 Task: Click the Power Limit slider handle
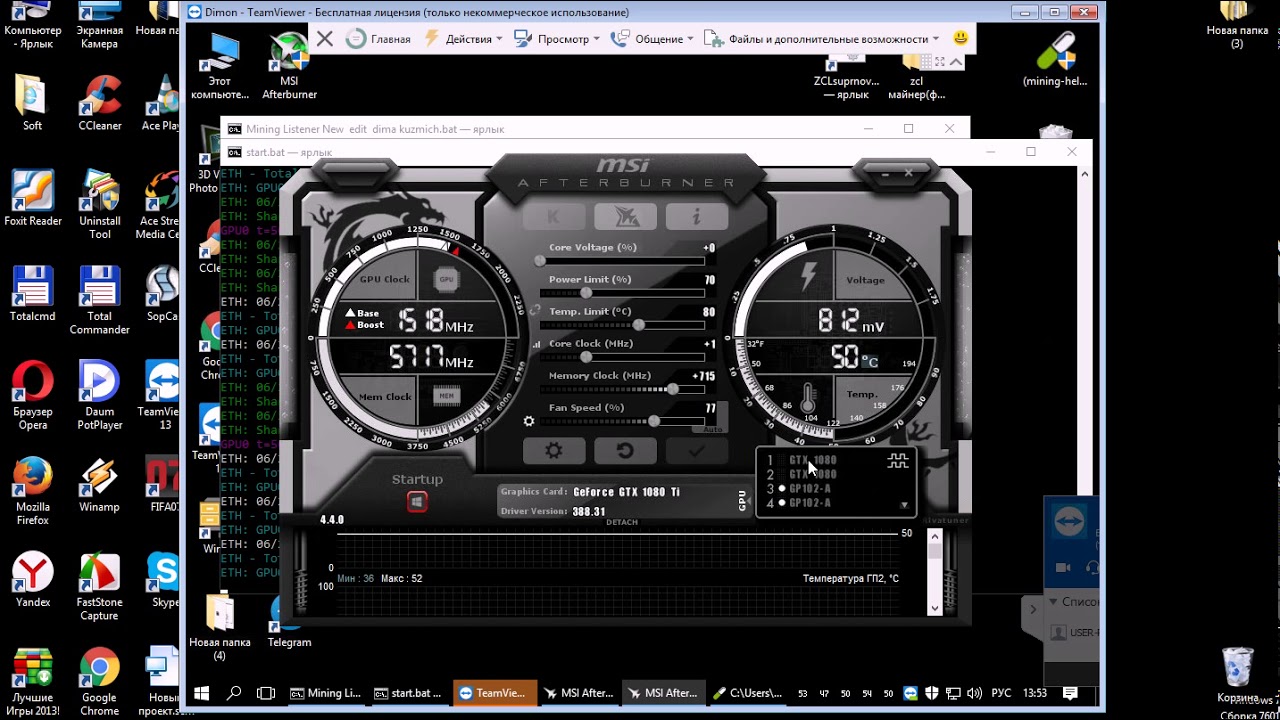tap(586, 293)
